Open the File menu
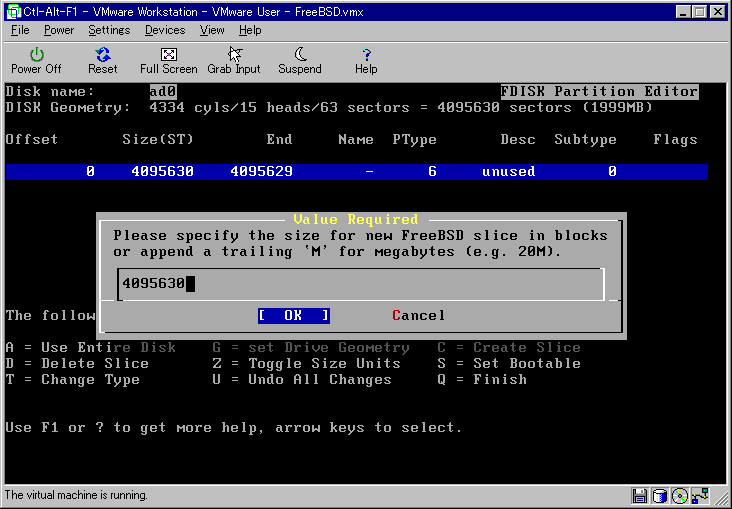 (x=20, y=30)
